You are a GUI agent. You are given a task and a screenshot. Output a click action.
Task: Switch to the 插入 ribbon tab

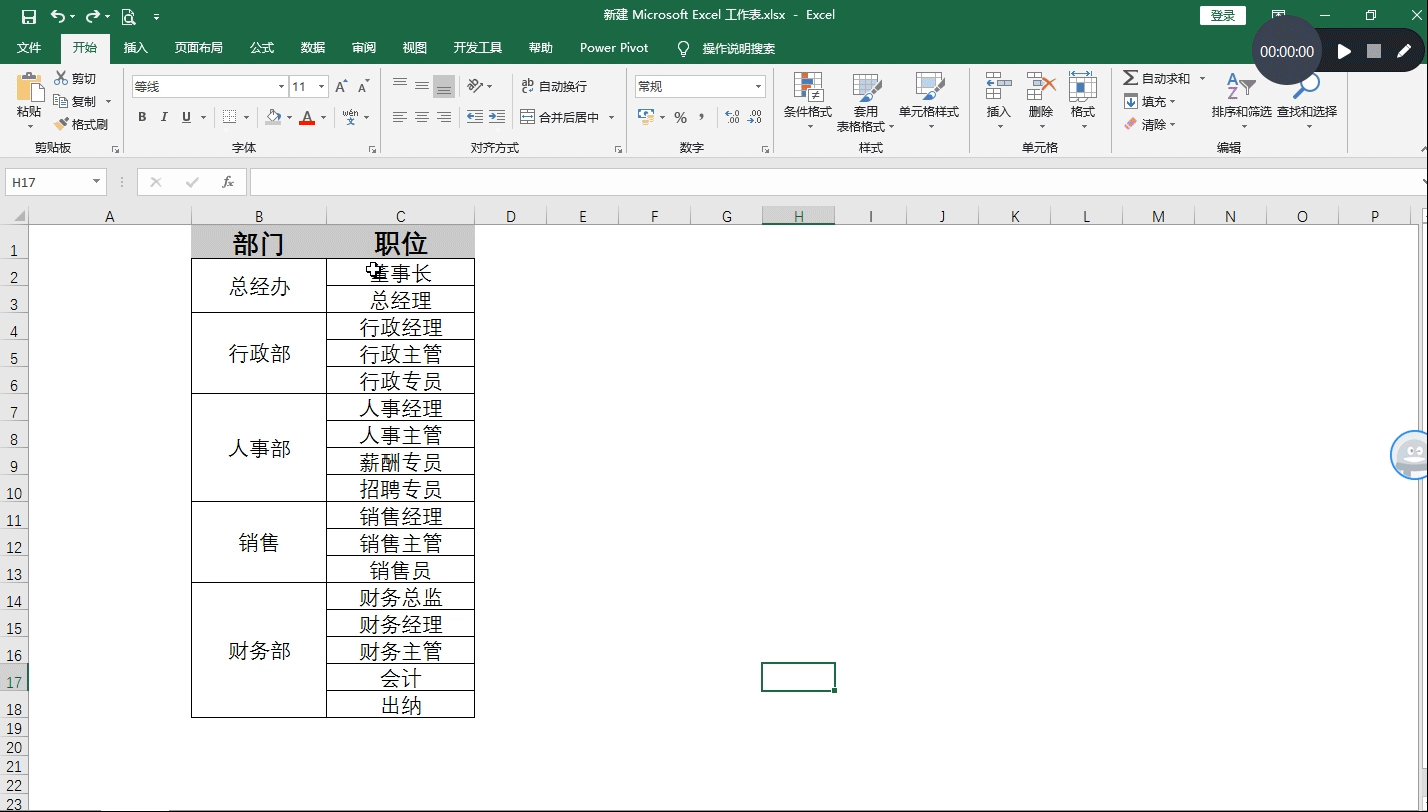pos(135,47)
